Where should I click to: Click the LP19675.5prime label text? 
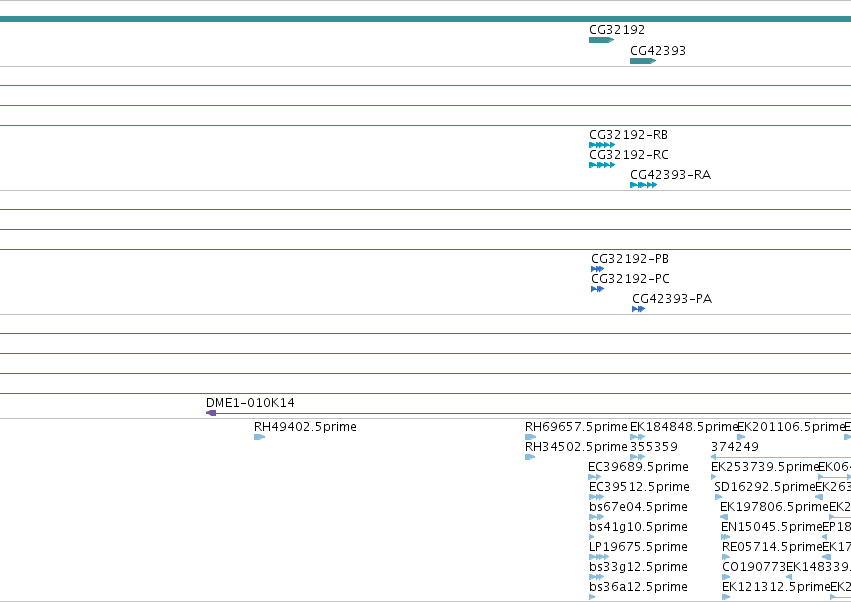(639, 547)
